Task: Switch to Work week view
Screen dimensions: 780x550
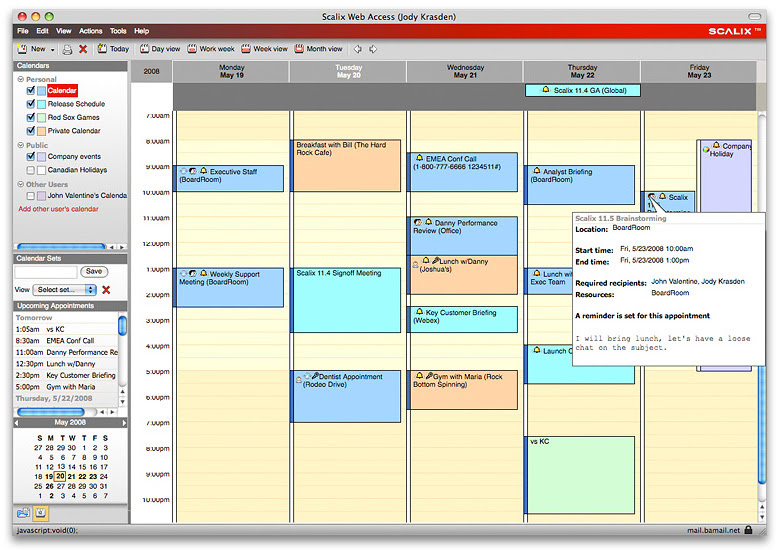Action: point(211,49)
